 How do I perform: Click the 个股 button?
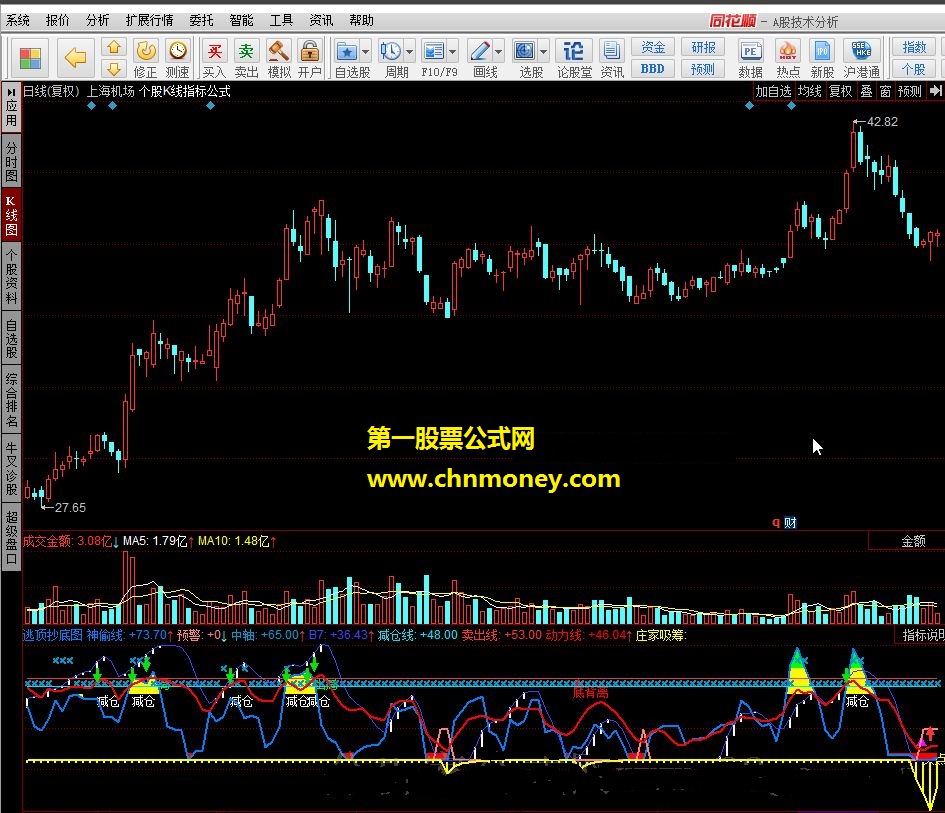(x=914, y=69)
